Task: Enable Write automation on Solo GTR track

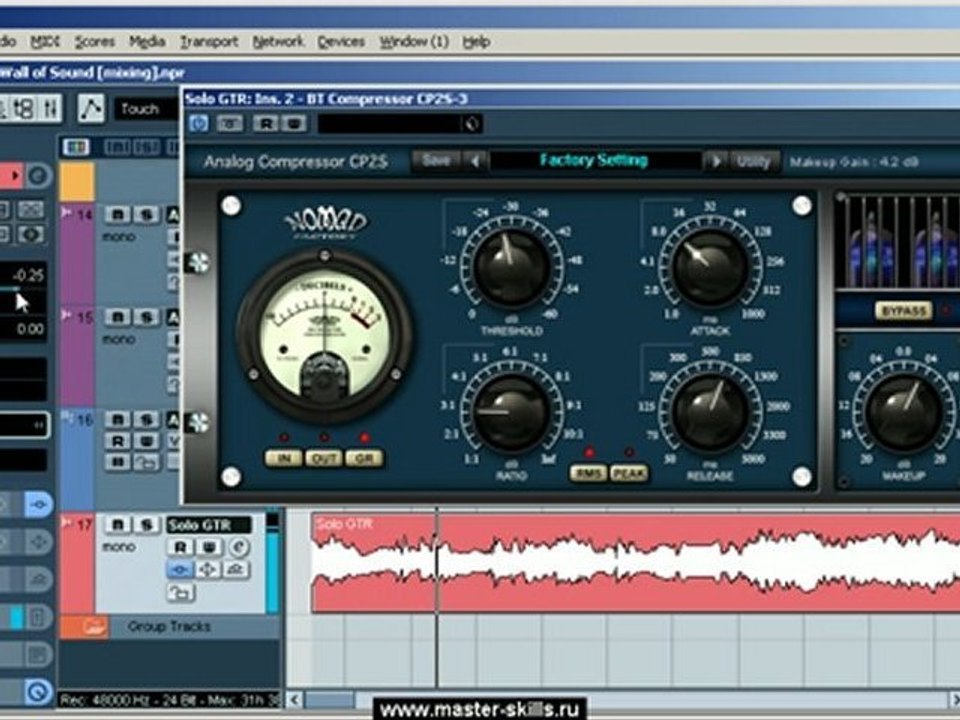Action: (x=209, y=547)
